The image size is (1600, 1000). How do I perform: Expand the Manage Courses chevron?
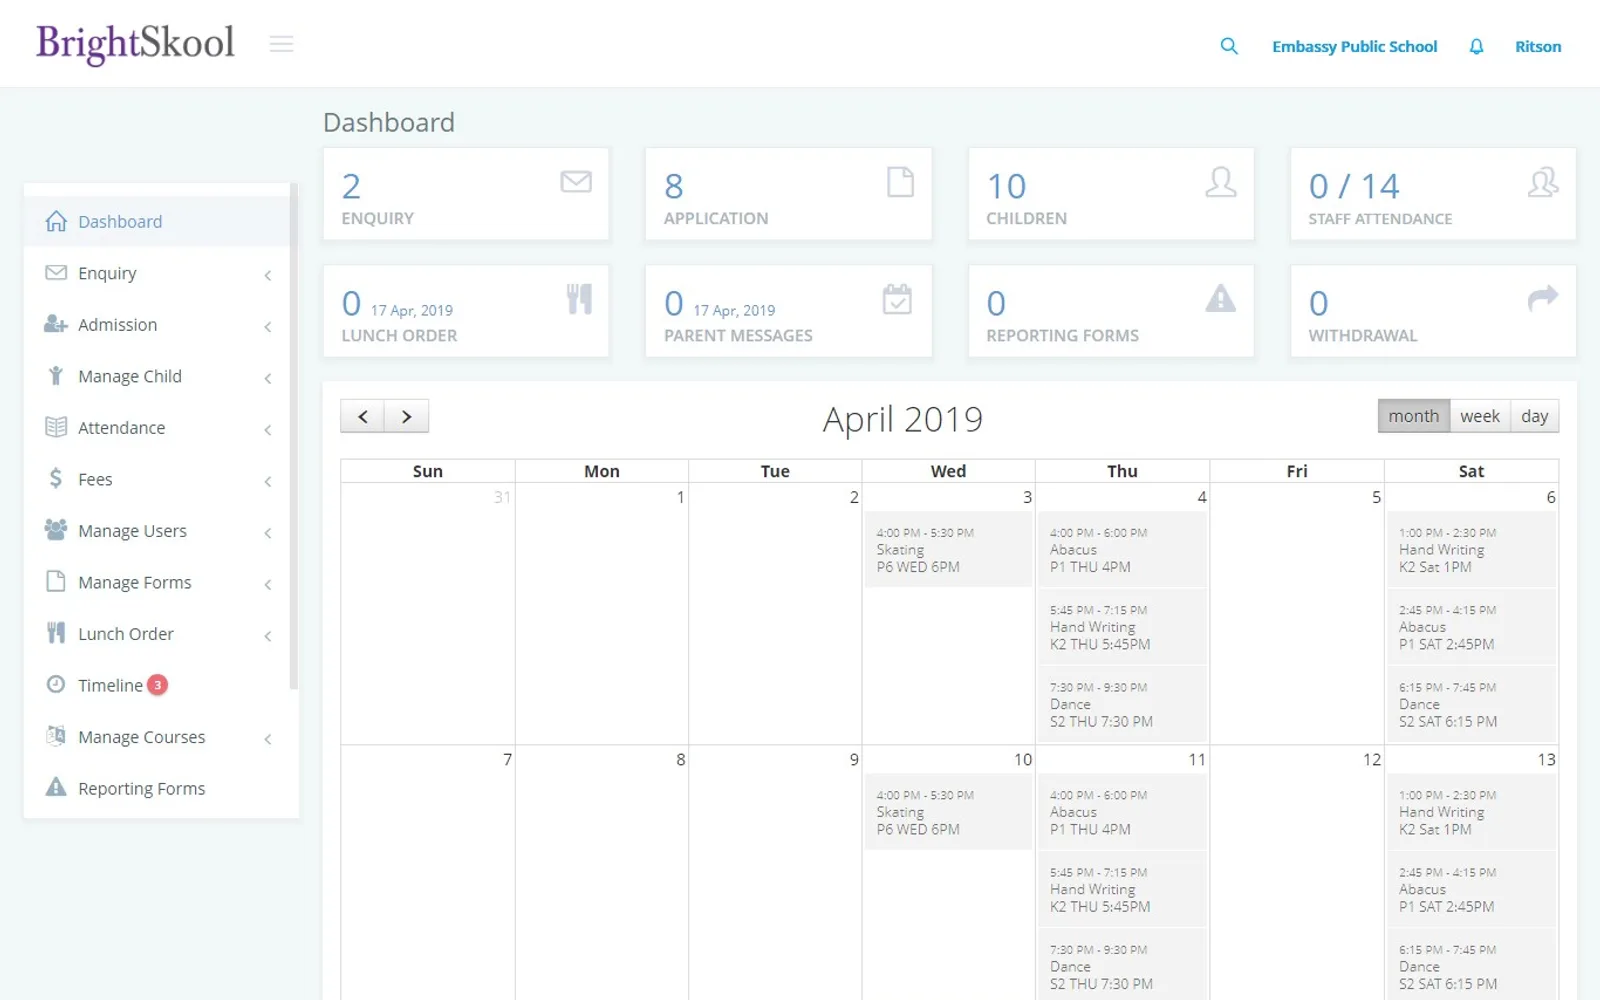[x=268, y=739]
